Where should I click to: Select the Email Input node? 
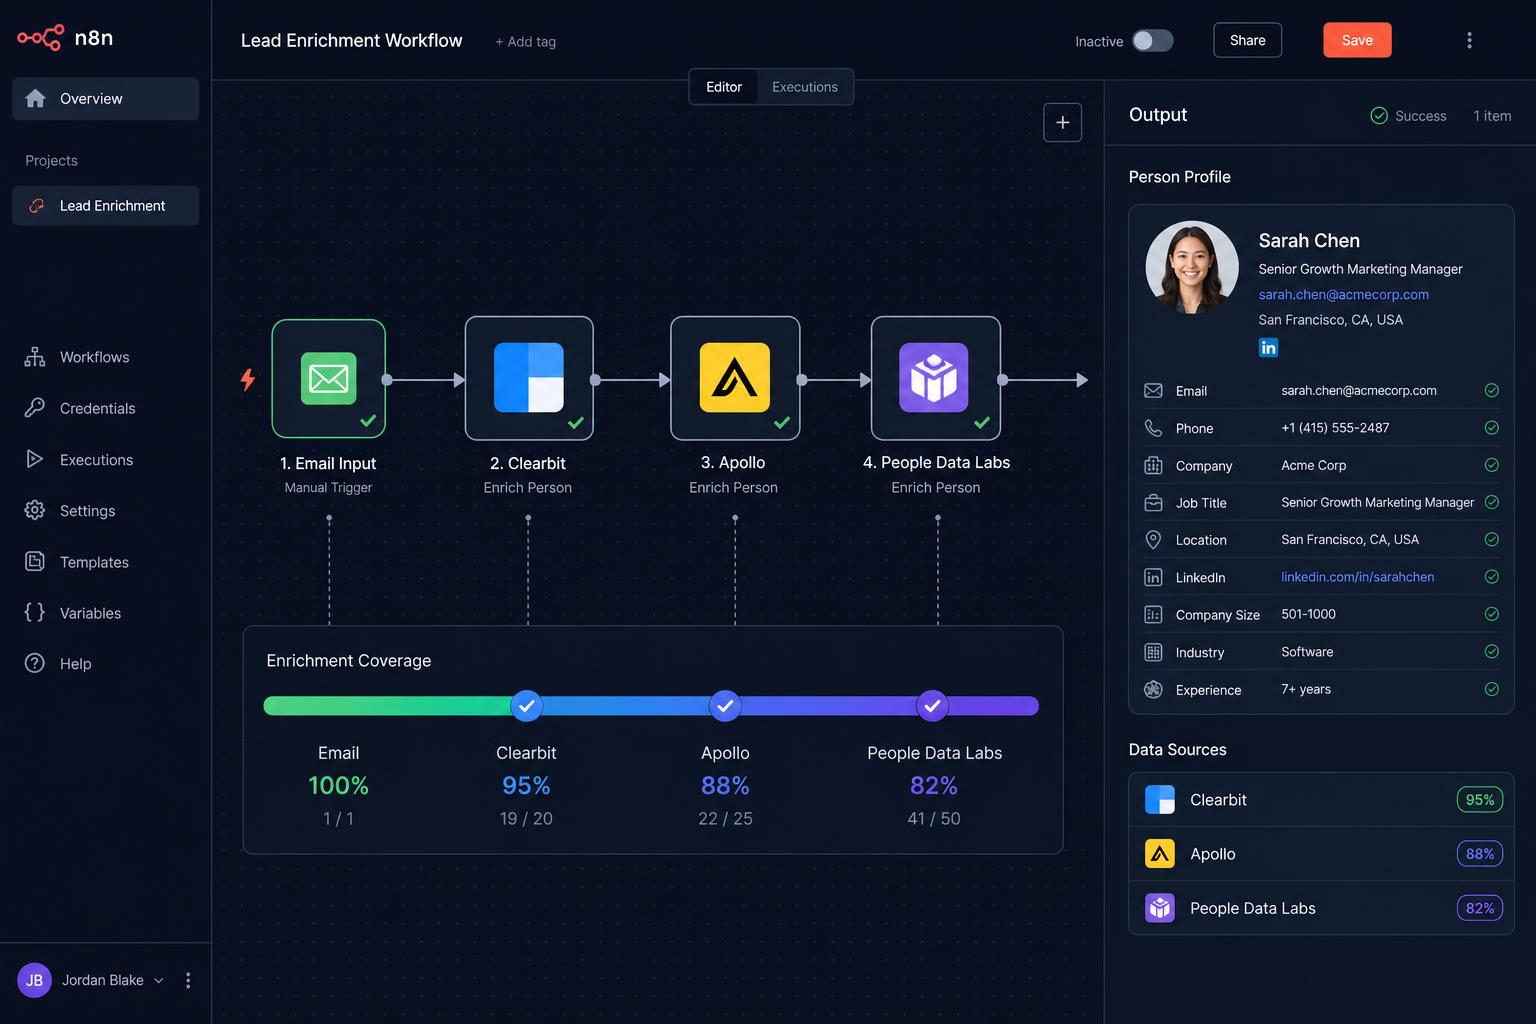328,378
